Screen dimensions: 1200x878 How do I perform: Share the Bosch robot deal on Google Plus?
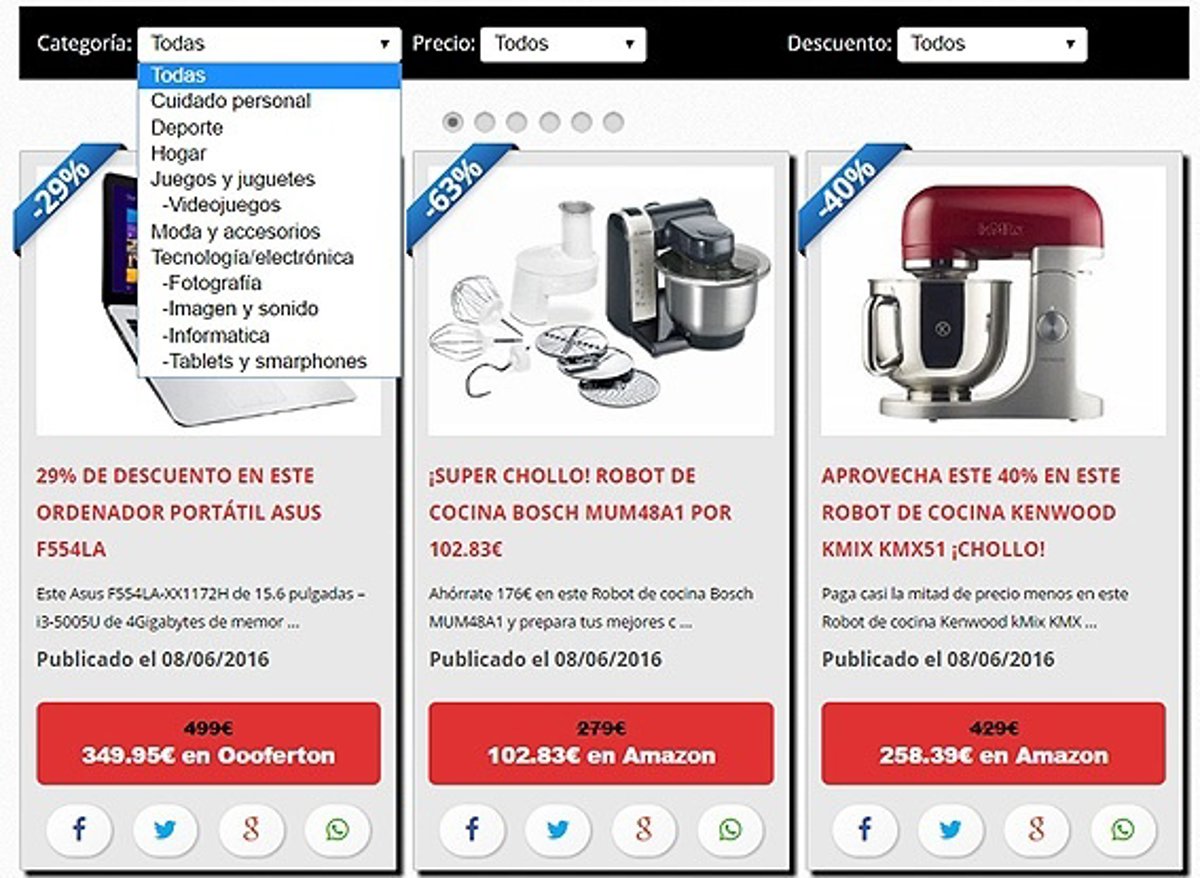(x=644, y=829)
